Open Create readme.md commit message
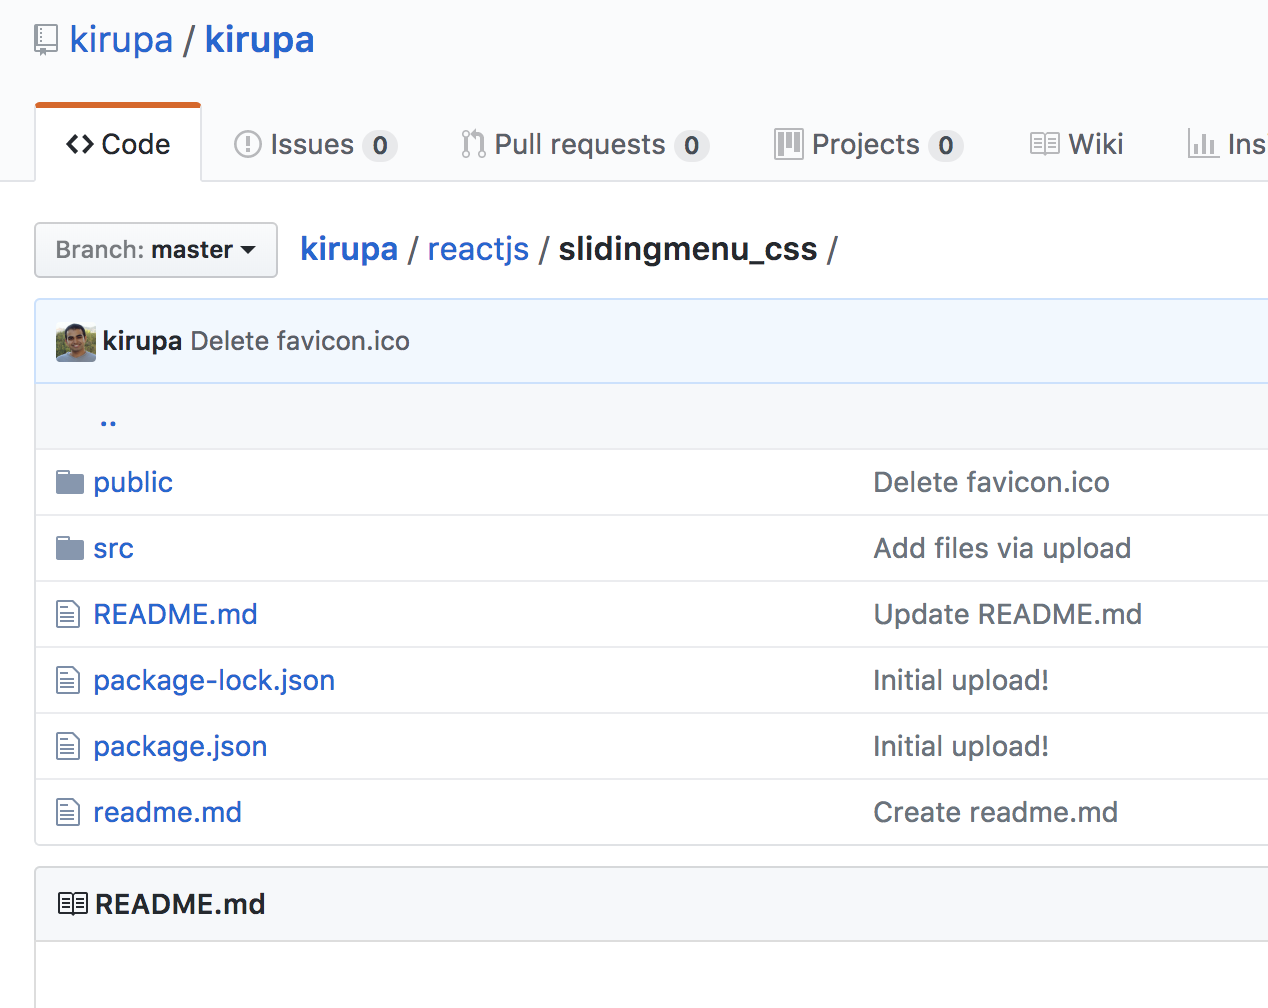 (995, 812)
